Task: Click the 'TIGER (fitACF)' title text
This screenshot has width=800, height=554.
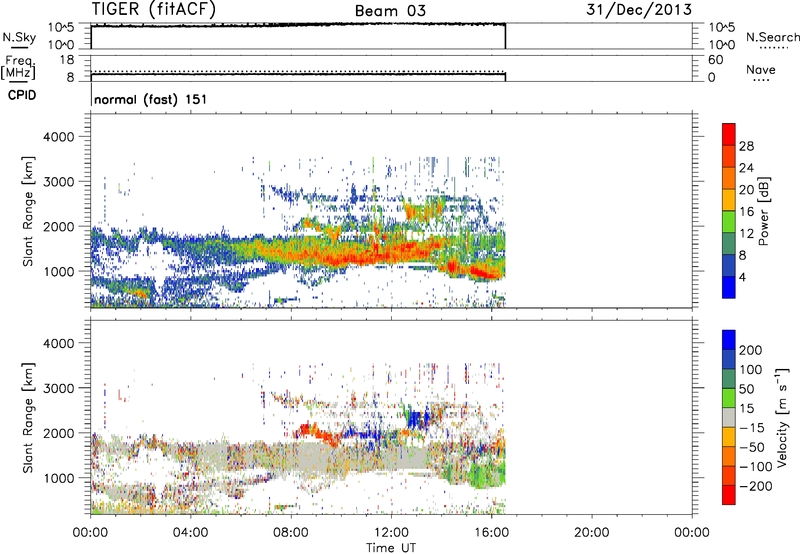Action: coord(154,9)
